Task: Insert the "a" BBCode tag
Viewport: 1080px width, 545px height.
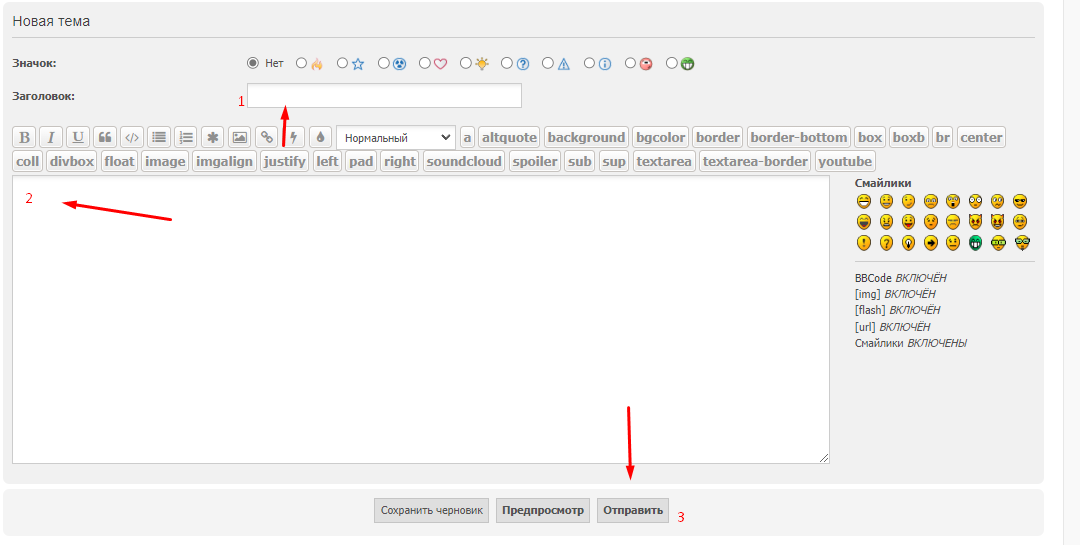Action: coord(468,137)
